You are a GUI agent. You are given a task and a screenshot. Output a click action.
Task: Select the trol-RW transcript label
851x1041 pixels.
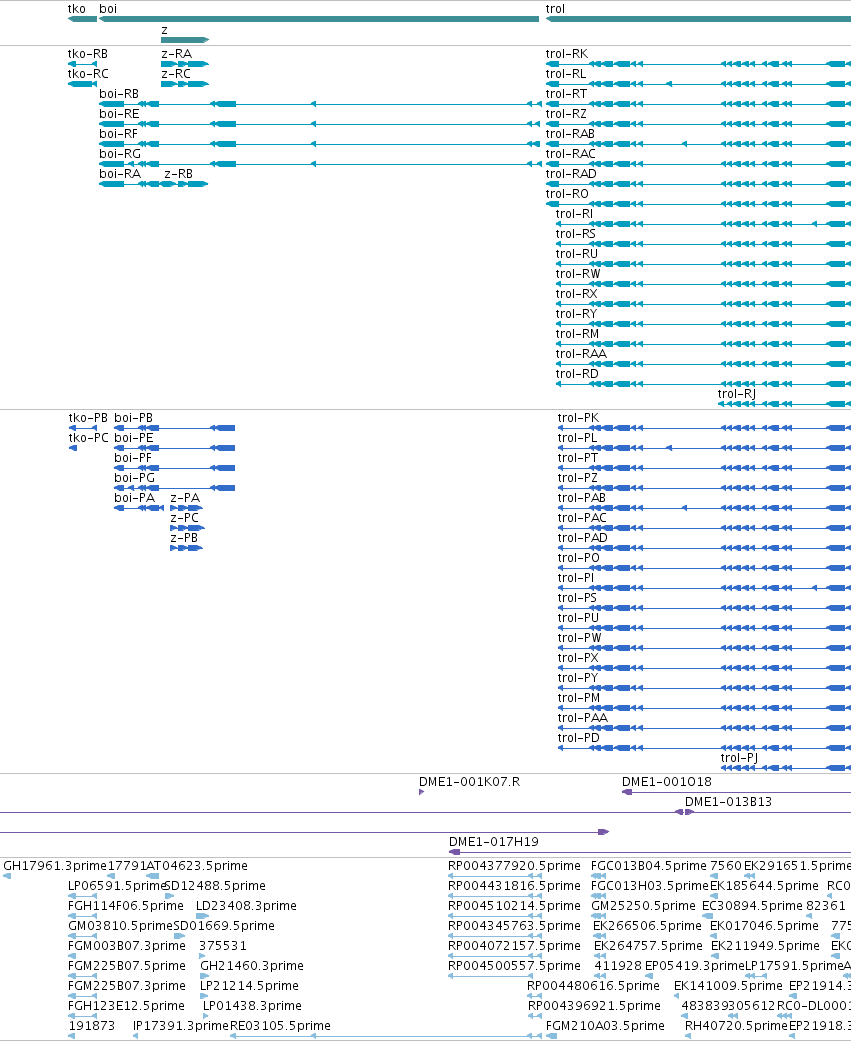578,274
